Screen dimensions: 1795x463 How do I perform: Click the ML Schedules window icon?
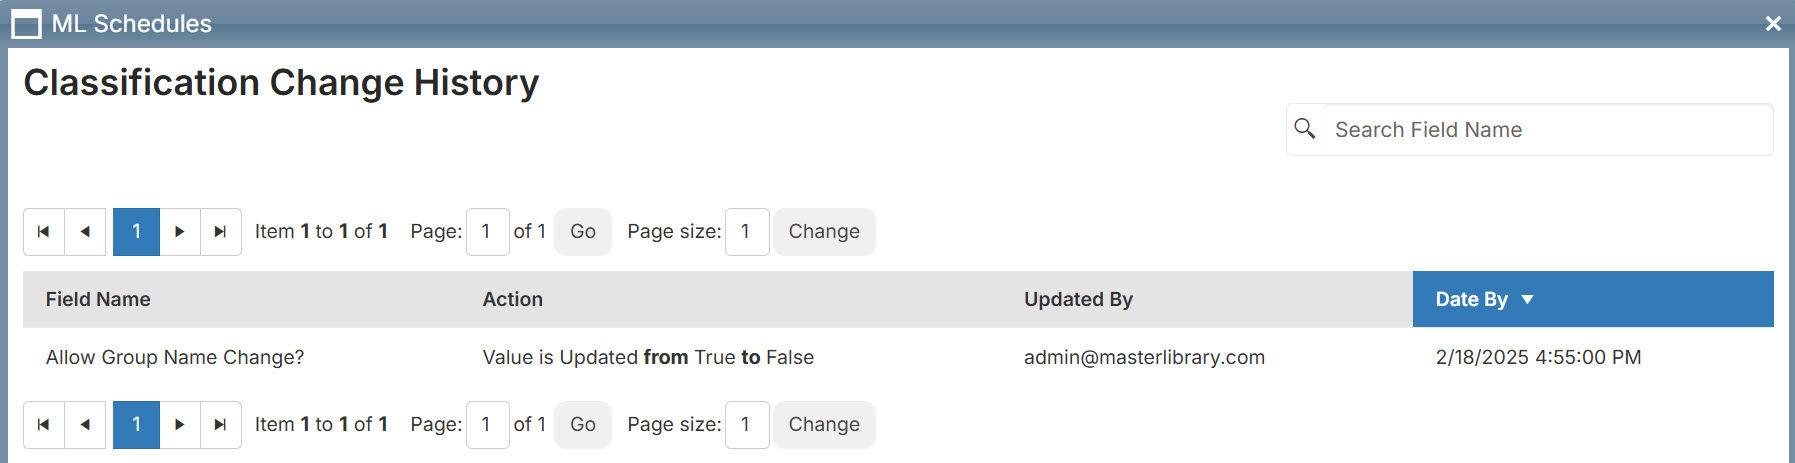pos(26,24)
